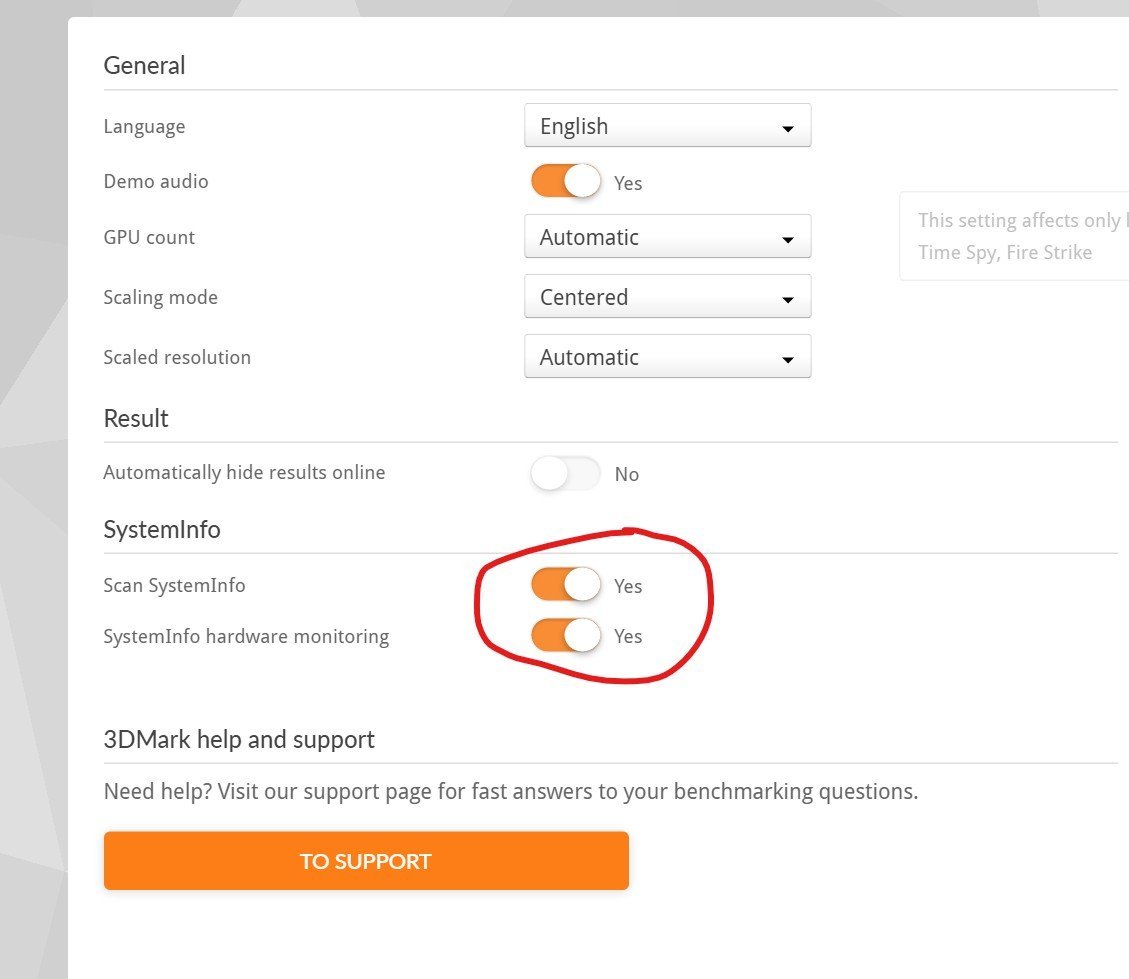Expand the Scaled resolution dropdown

[x=667, y=356]
